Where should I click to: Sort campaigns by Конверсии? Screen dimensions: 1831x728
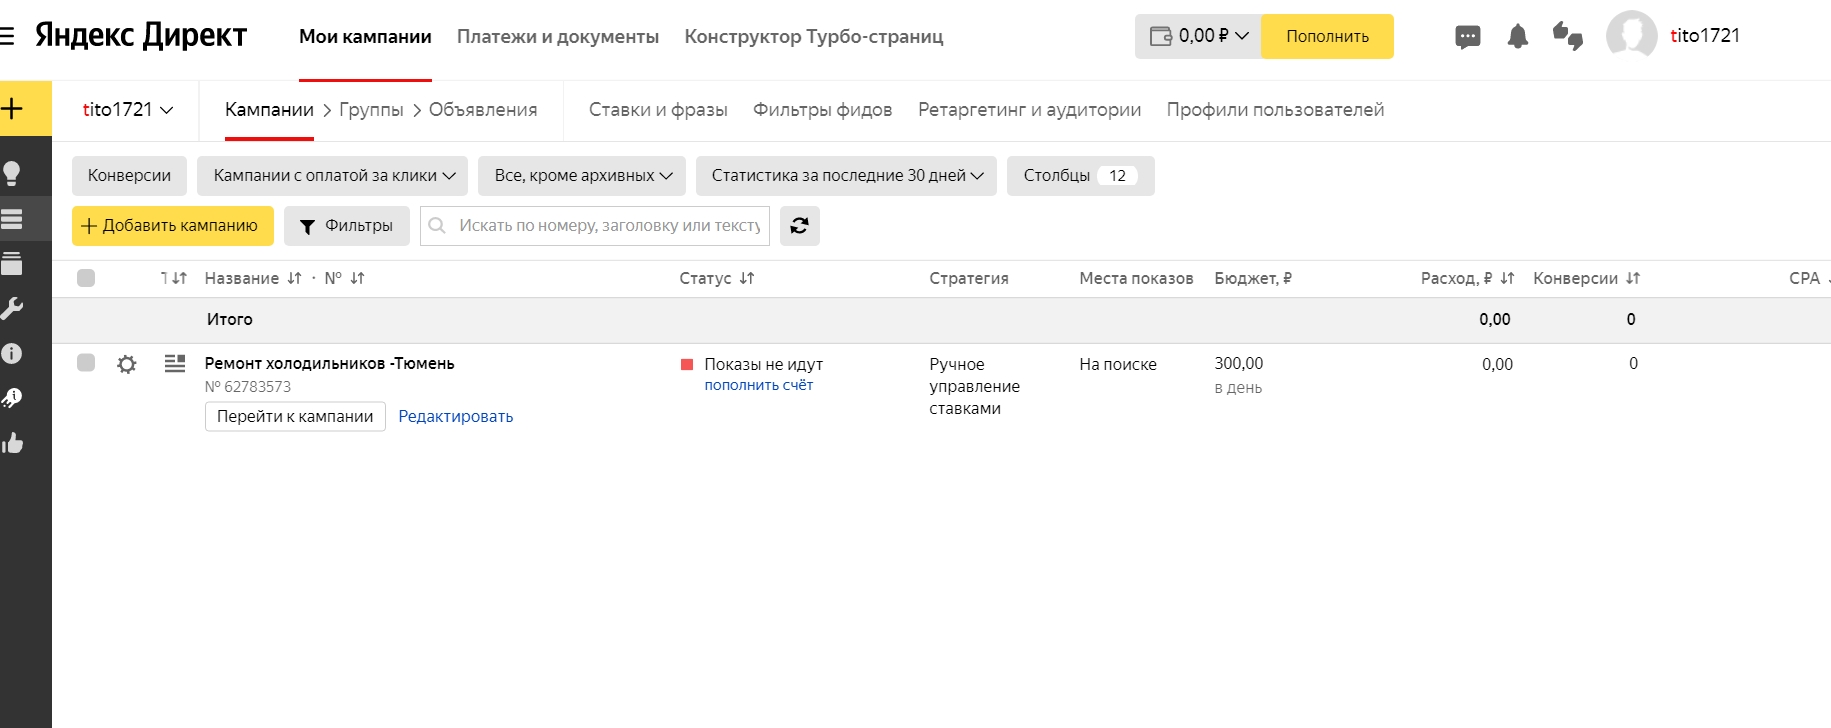coord(1632,278)
